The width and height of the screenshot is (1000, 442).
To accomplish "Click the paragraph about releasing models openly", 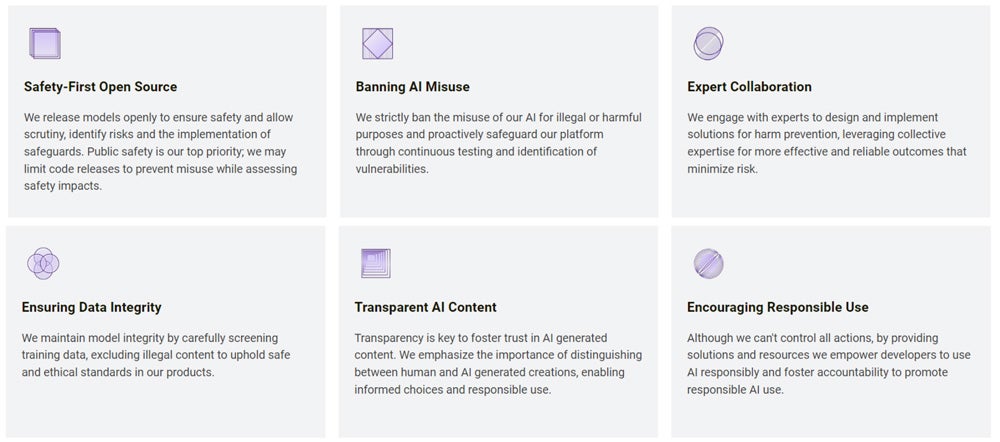I will [x=161, y=152].
